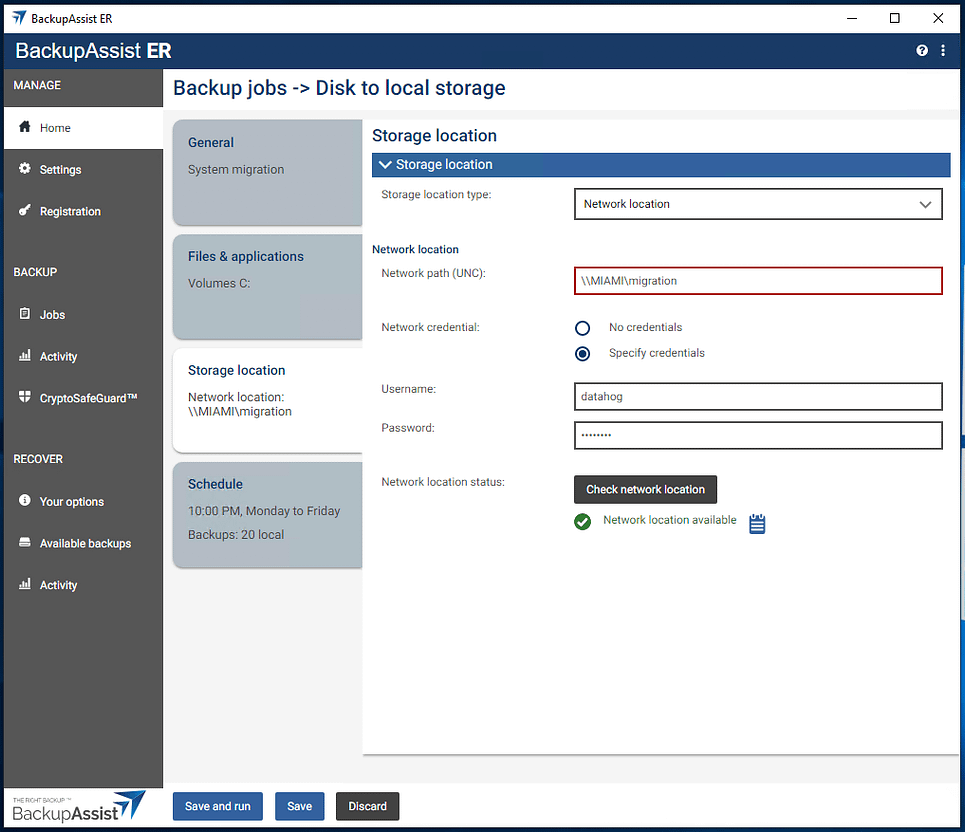Screen dimensions: 965x832
Task: Click the green network available checkmark
Action: coord(582,522)
